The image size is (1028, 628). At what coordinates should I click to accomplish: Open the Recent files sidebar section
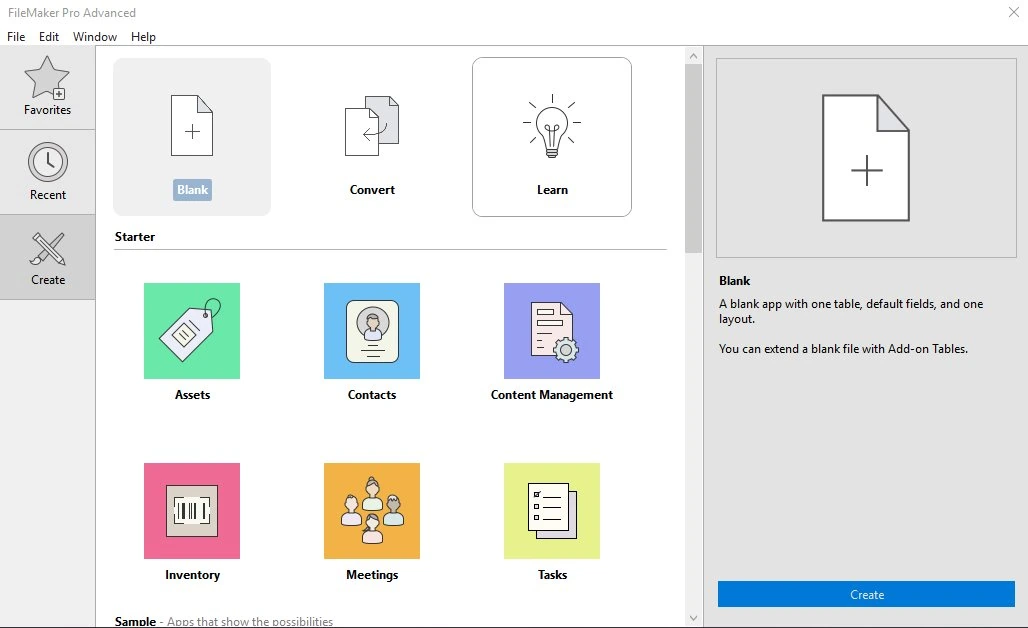(x=47, y=172)
